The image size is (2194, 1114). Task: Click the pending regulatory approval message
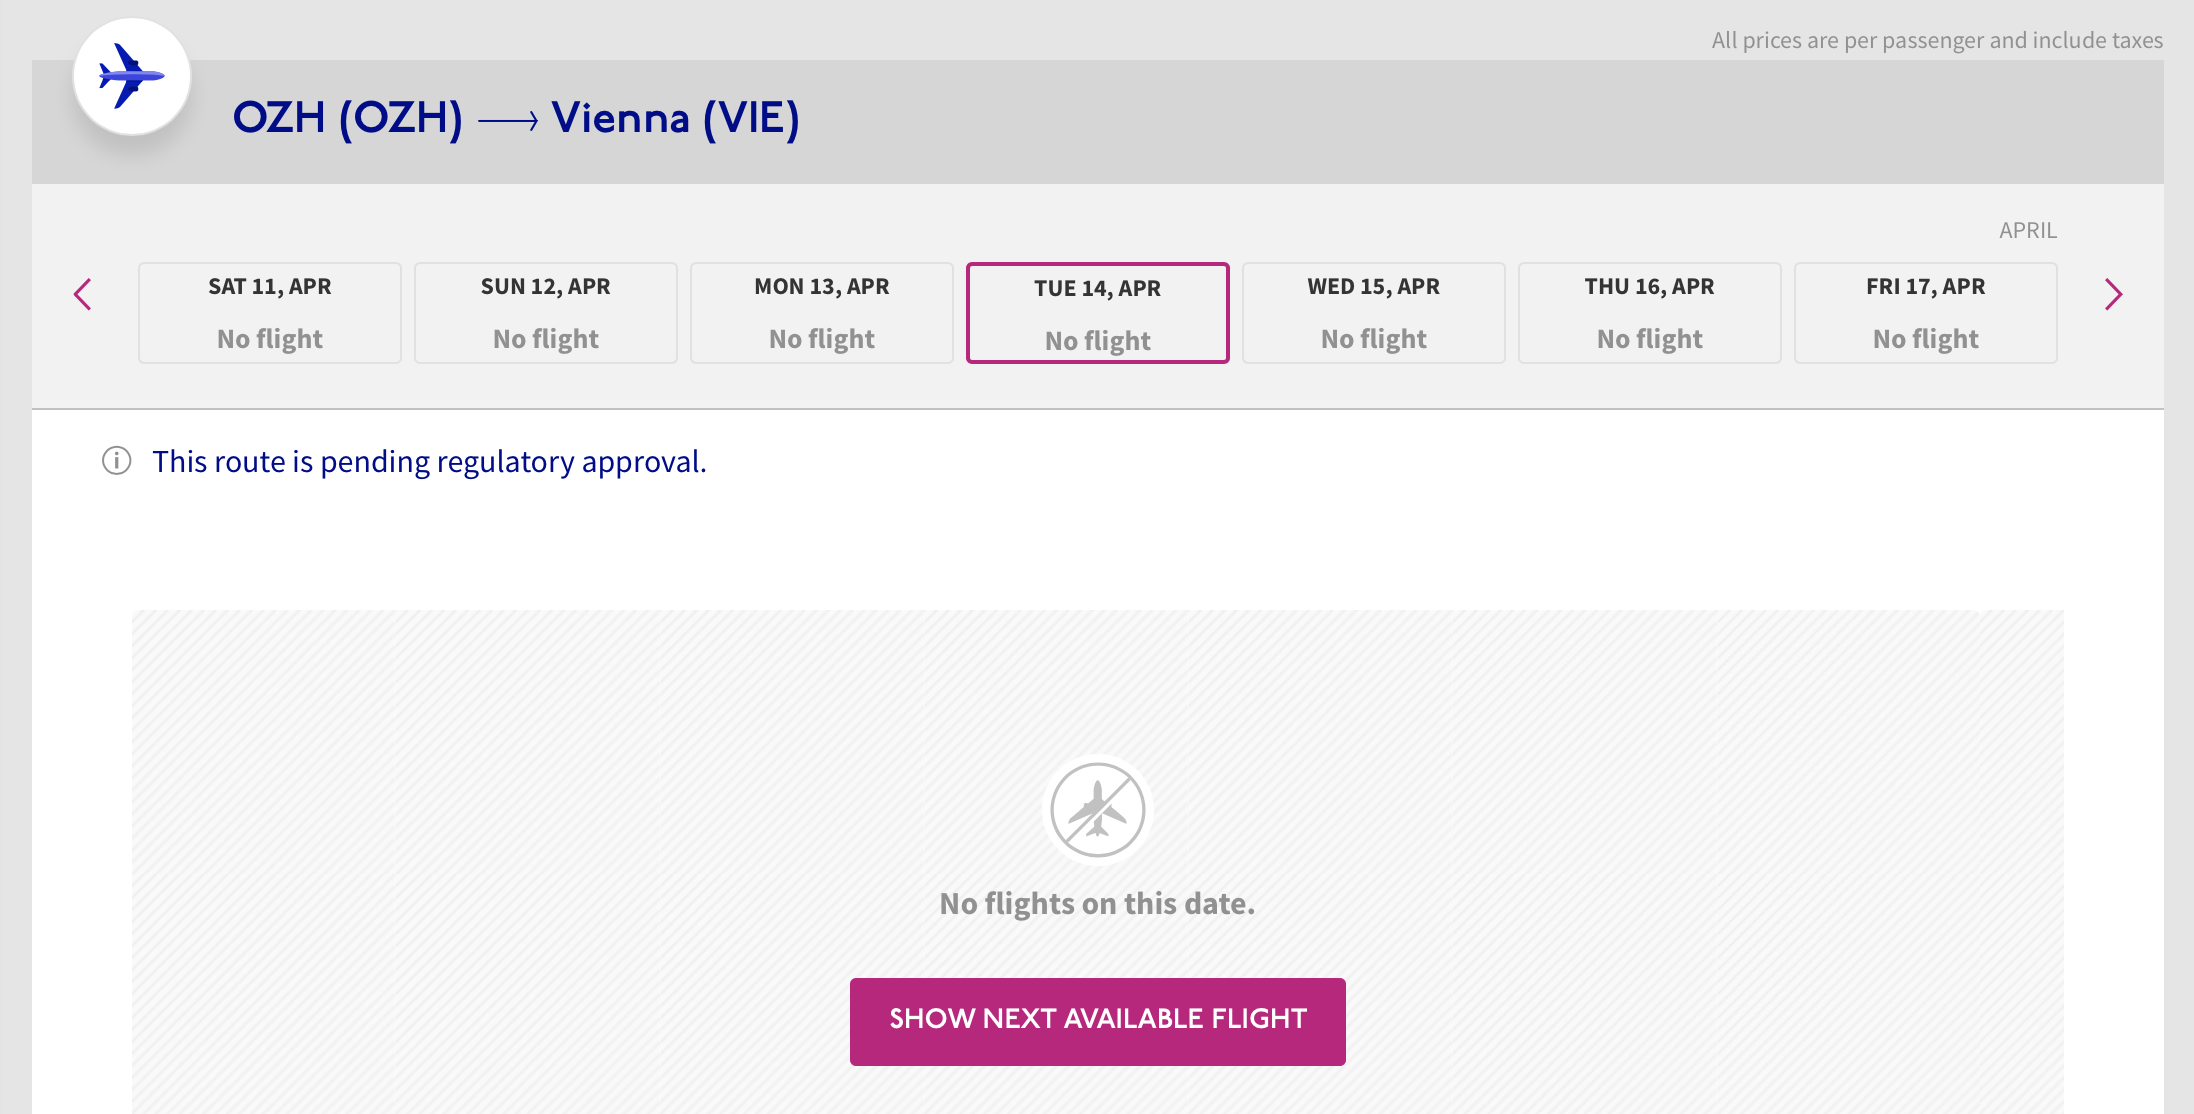tap(429, 462)
